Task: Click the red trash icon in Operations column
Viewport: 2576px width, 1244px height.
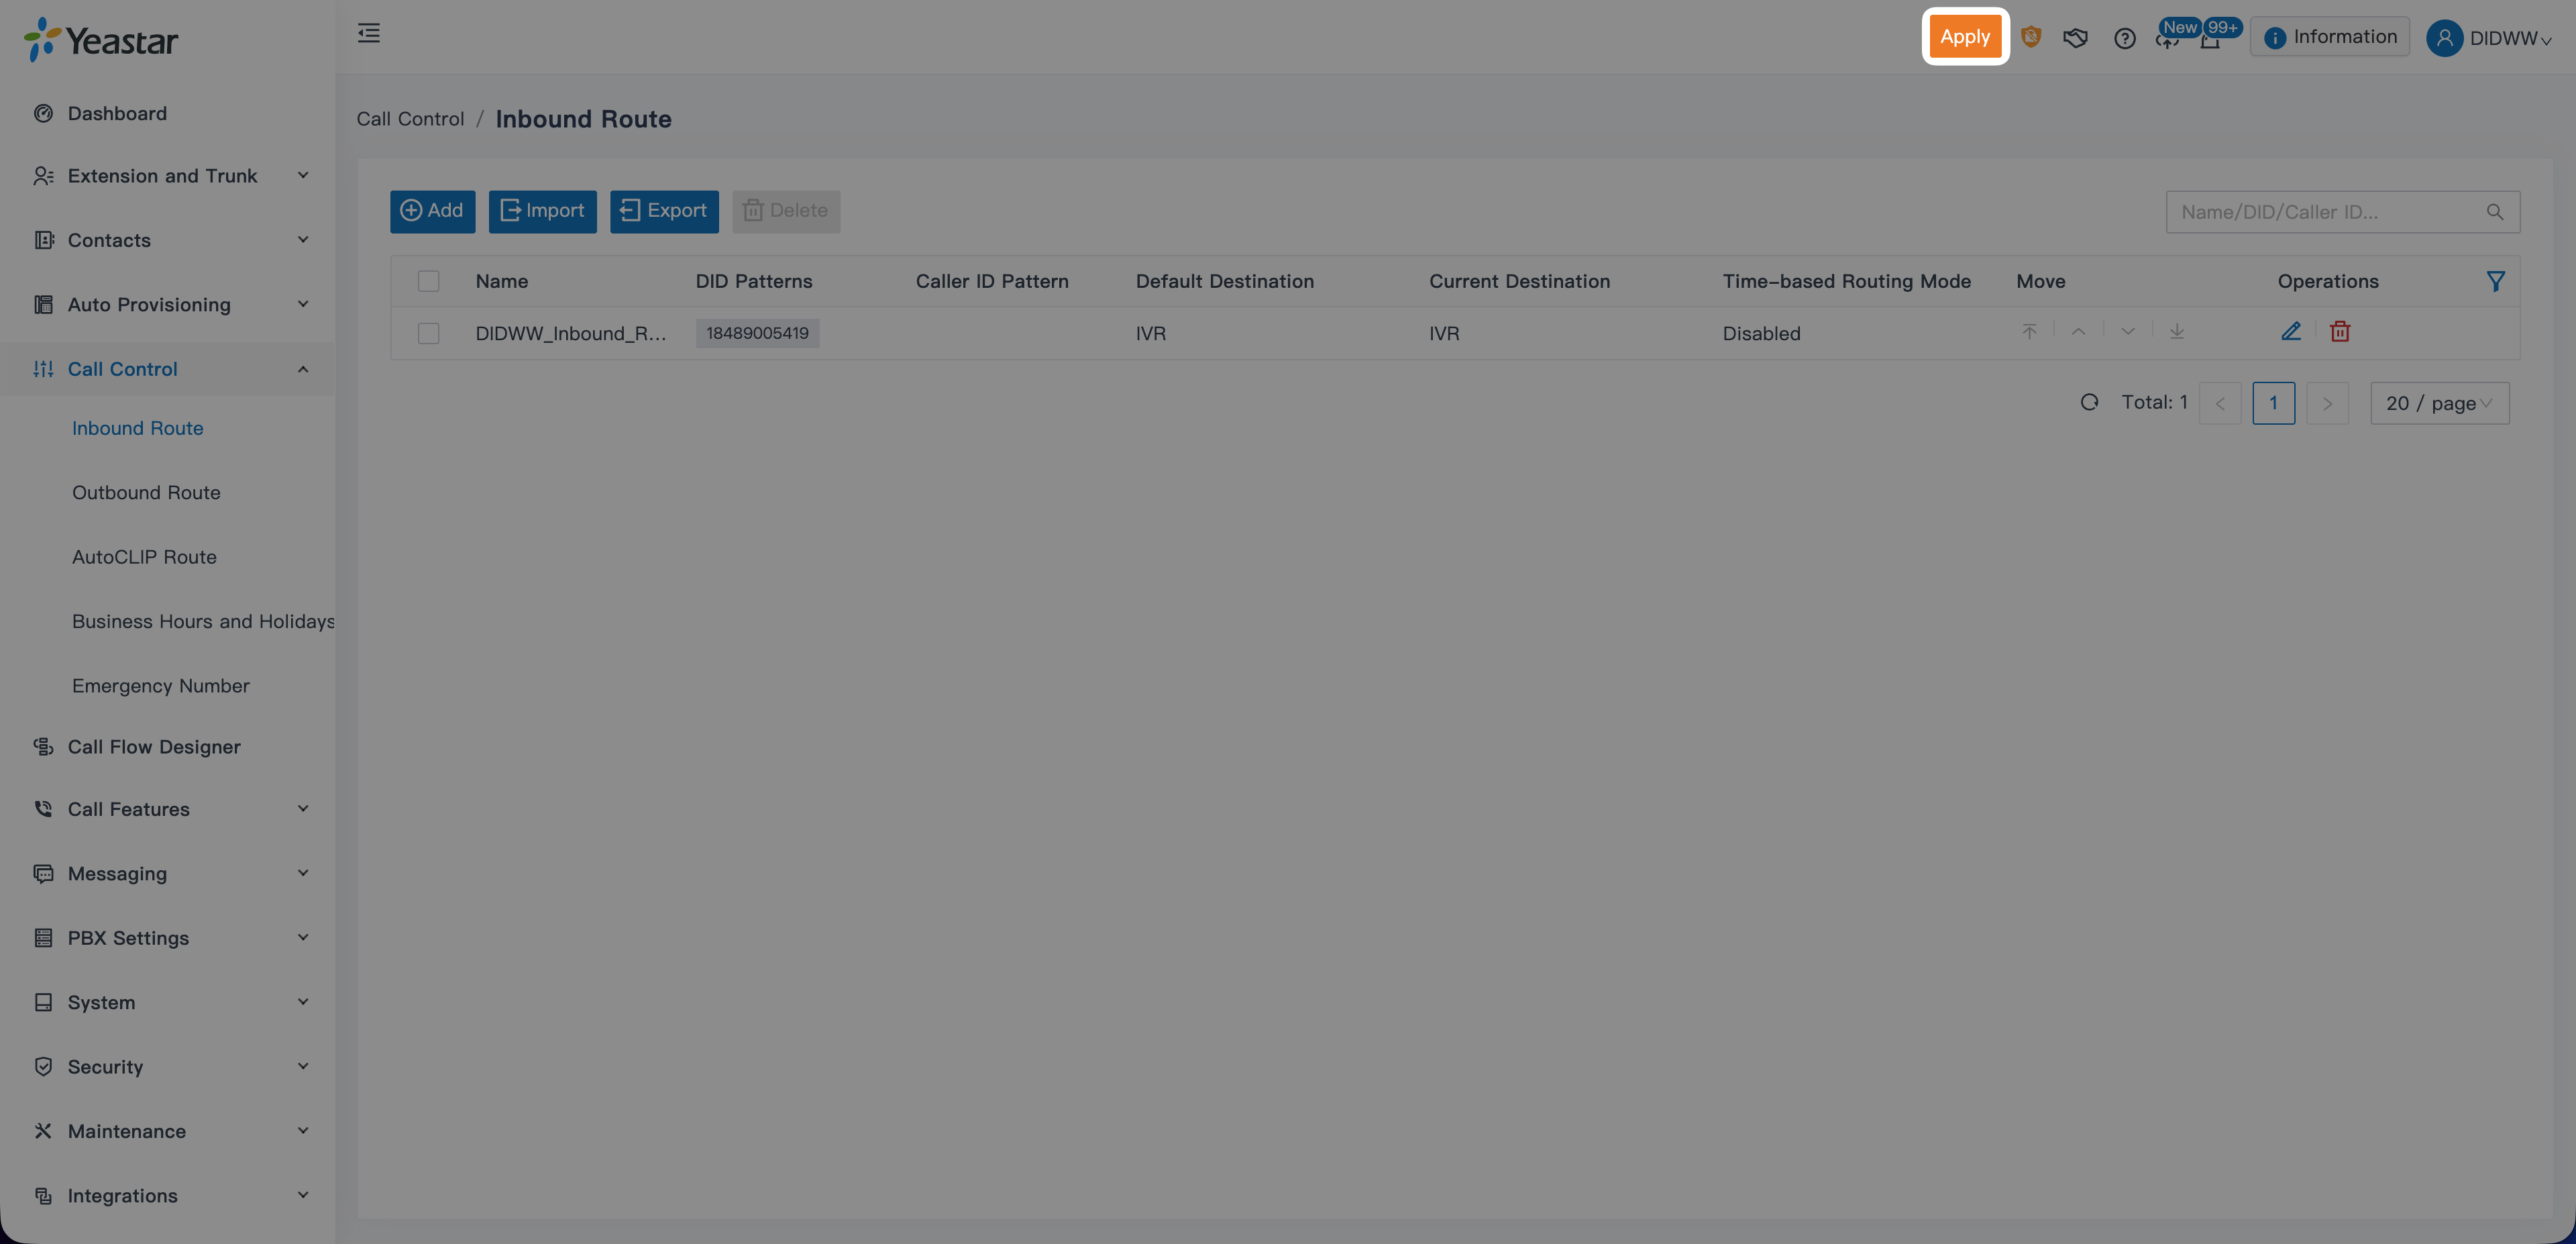Action: tap(2340, 332)
